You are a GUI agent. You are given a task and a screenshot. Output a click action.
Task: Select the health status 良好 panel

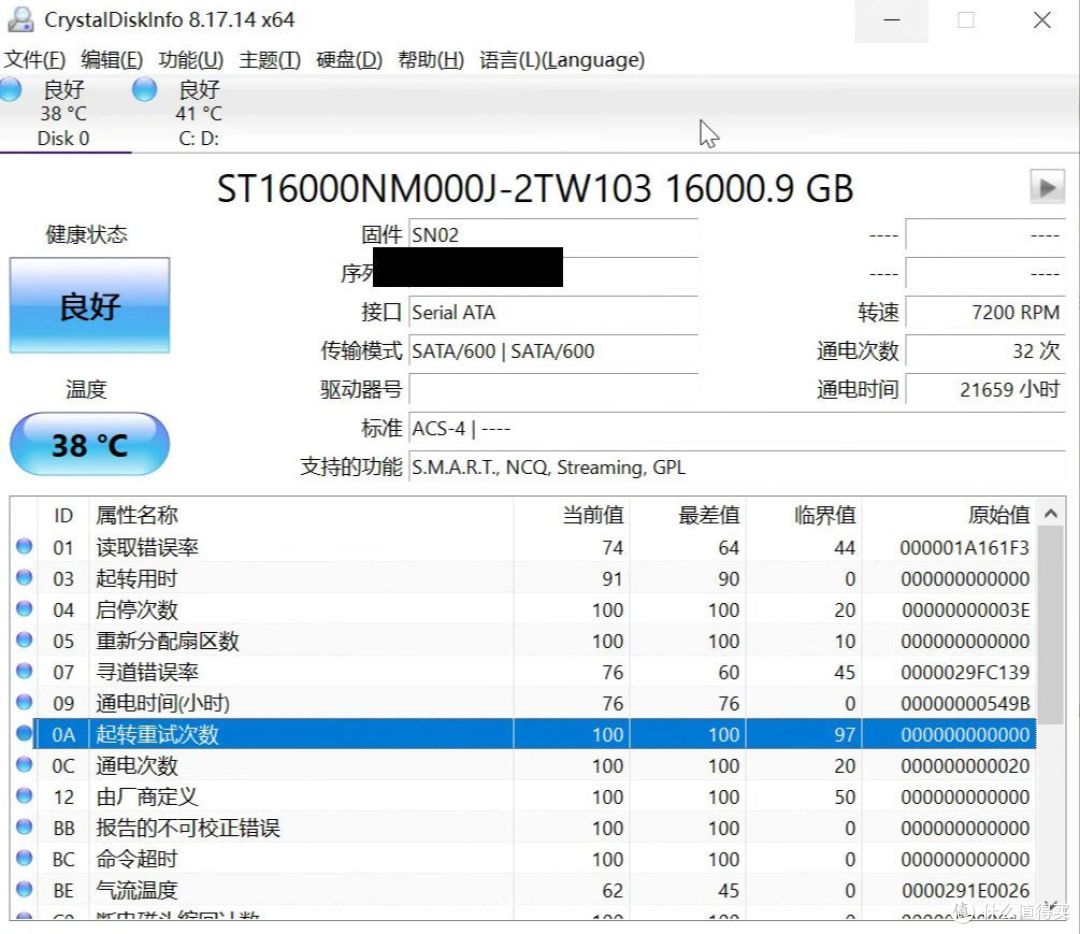89,306
